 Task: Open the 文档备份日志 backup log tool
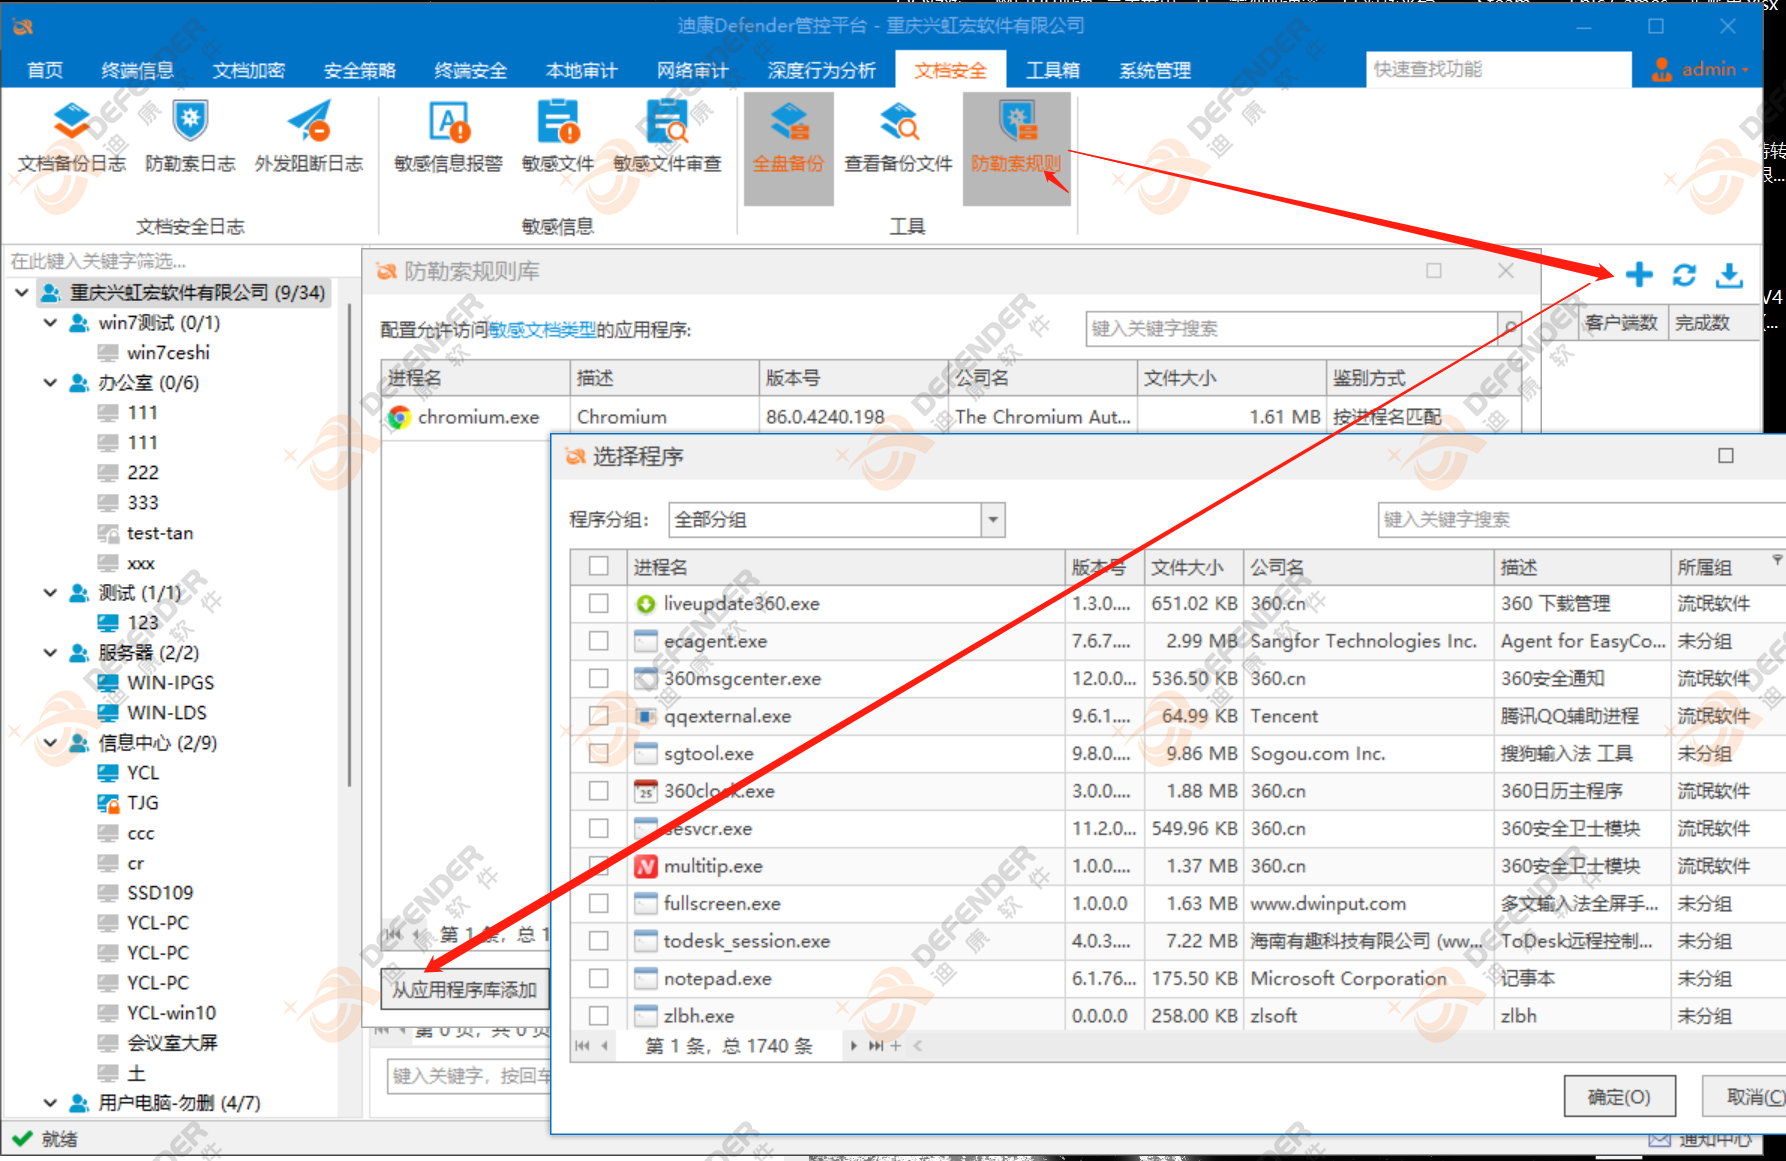71,137
